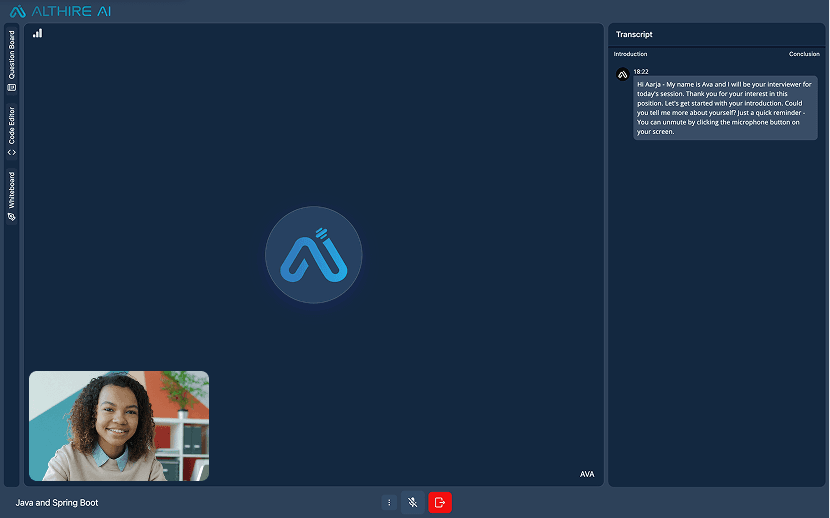Viewport: 830px width, 518px height.
Task: Open the Question Board side panel
Action: [x=12, y=61]
